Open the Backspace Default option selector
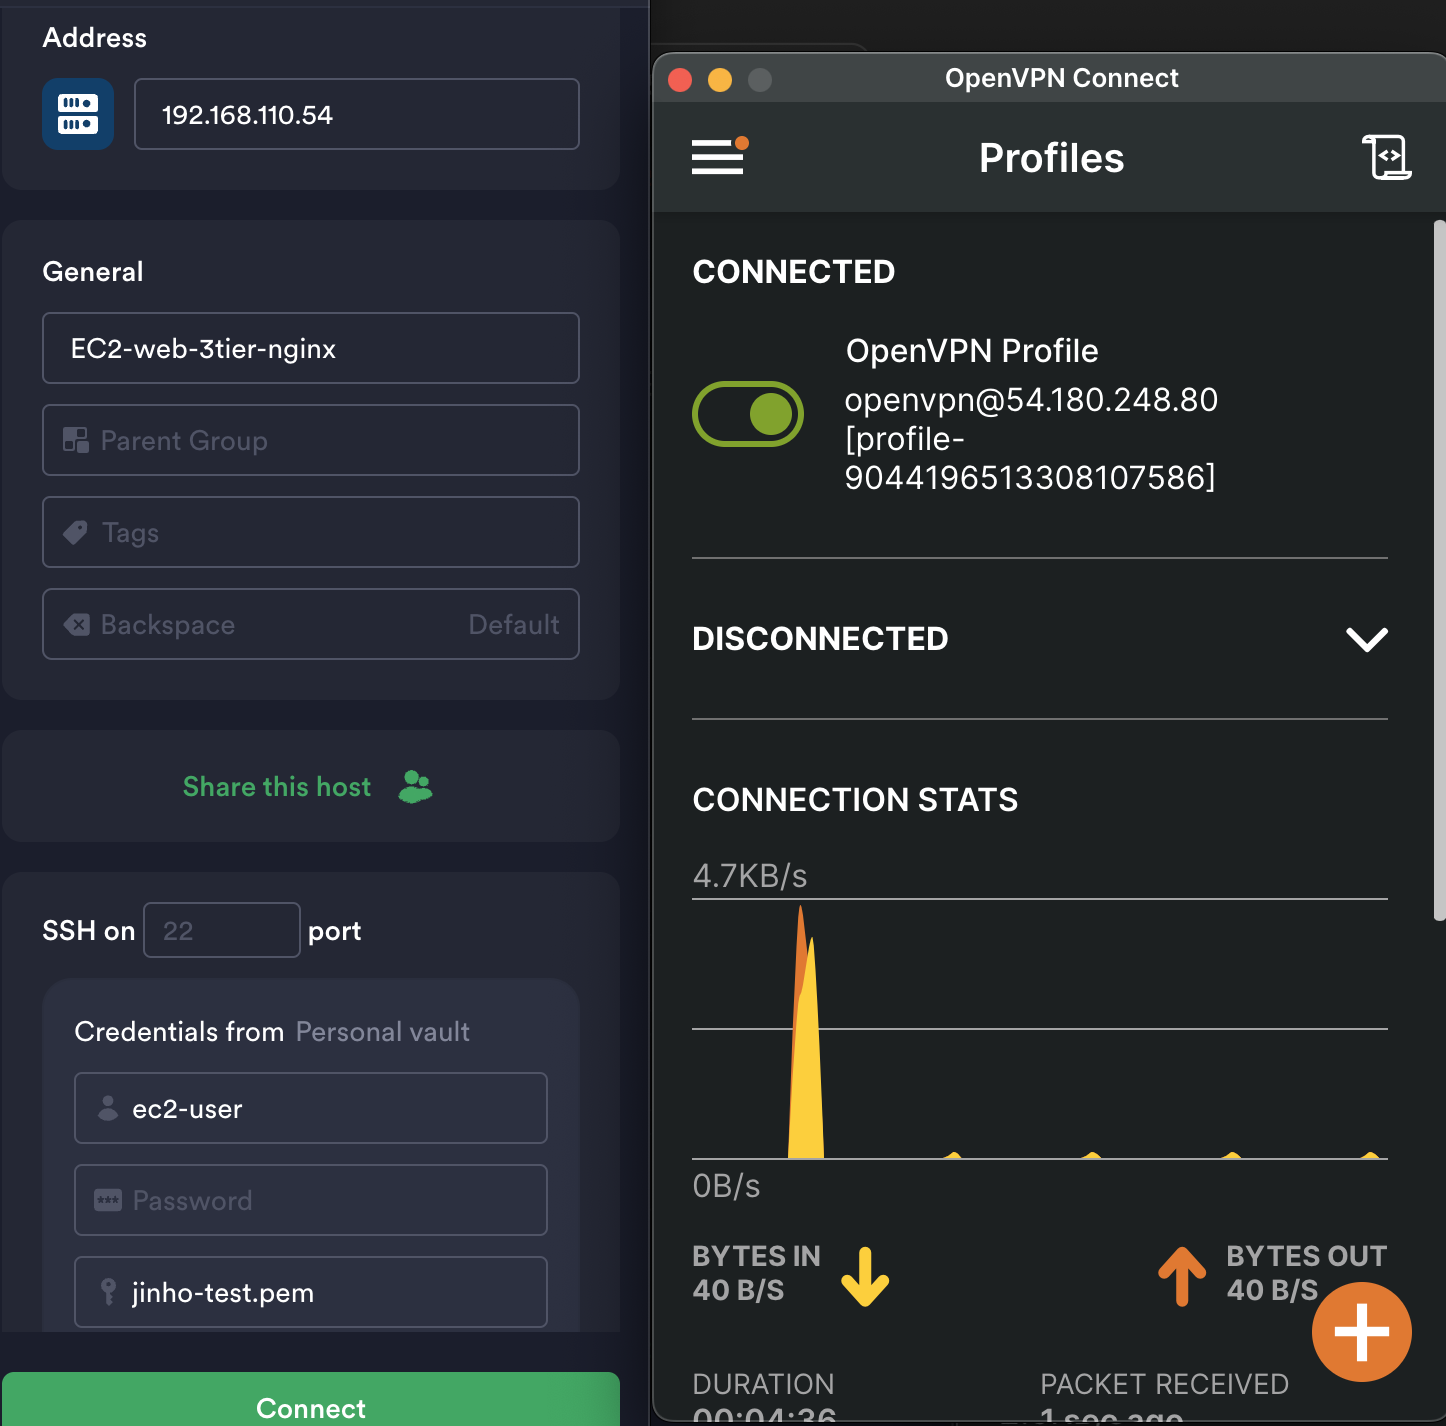This screenshot has height=1426, width=1446. [x=514, y=624]
